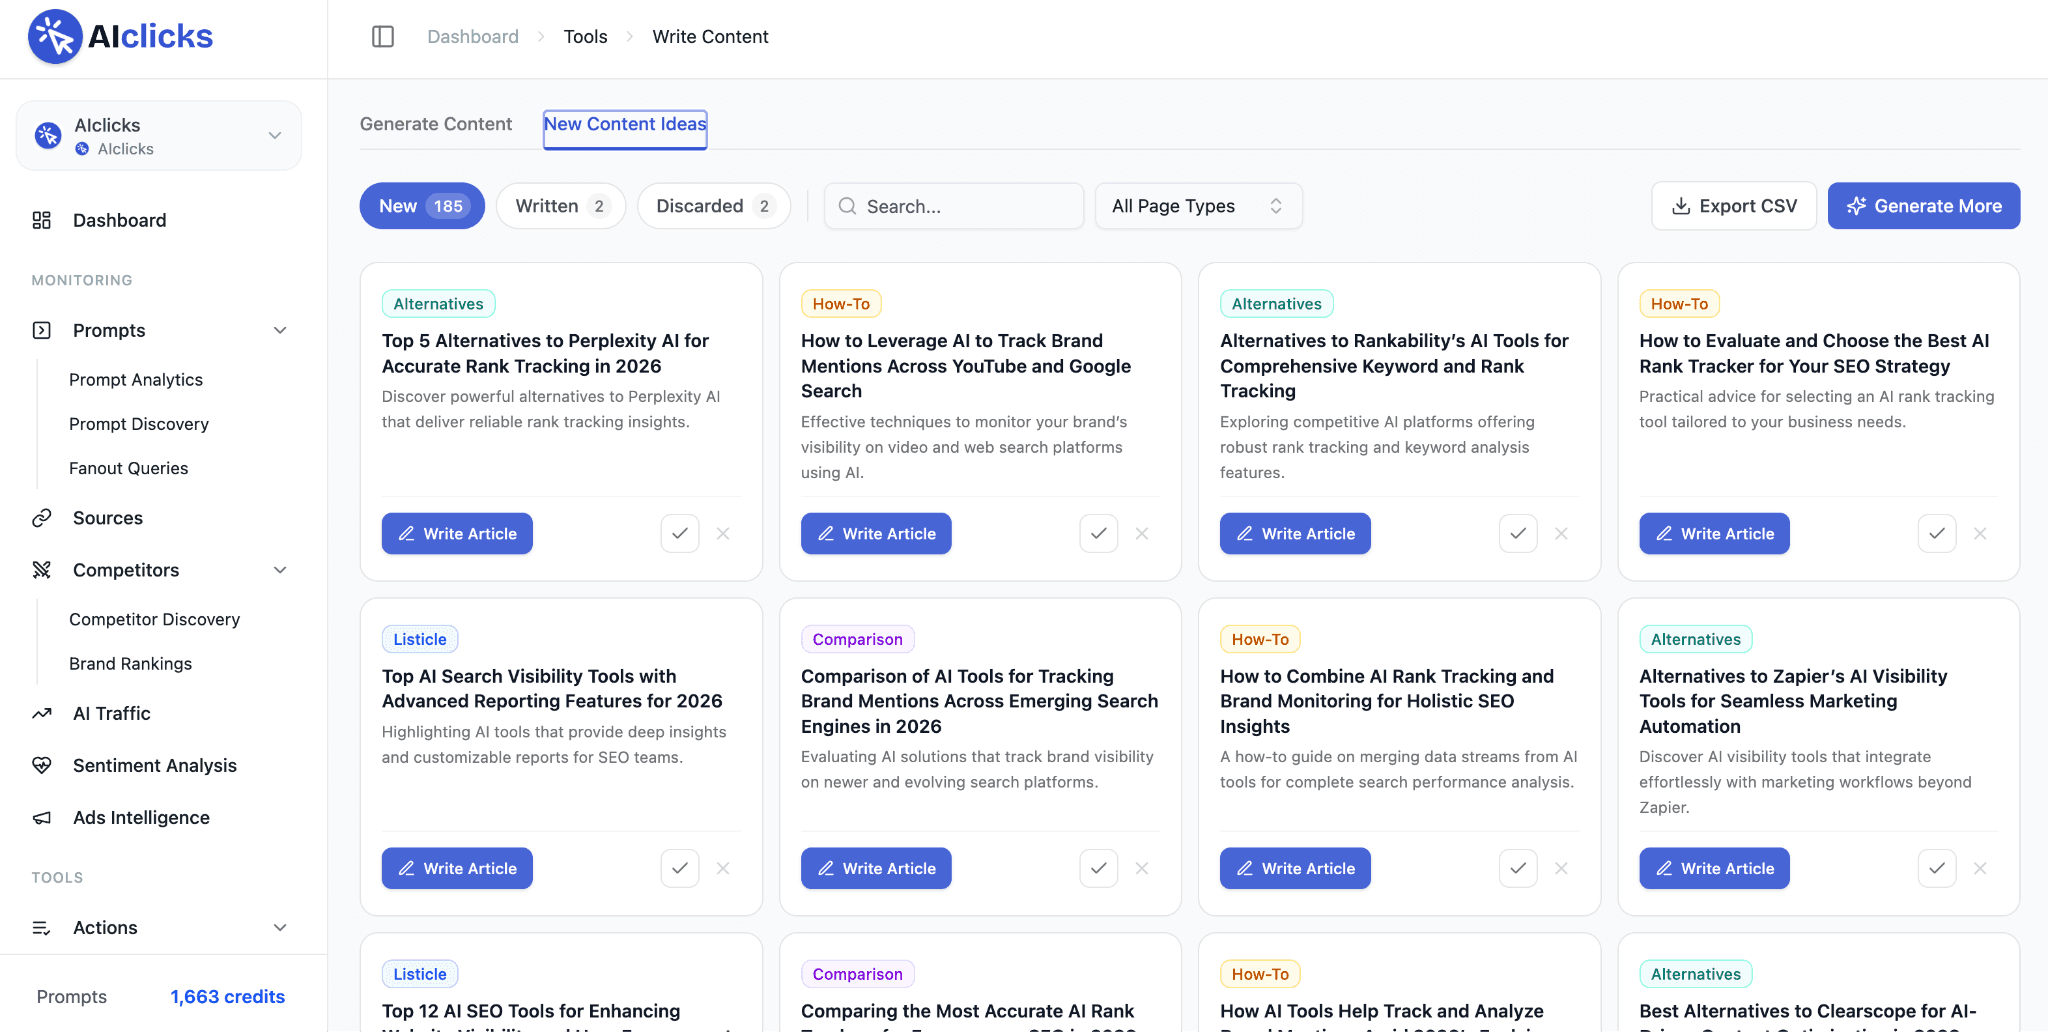The image size is (2048, 1032).
Task: Mark 'Alternatives to Rankability's AI Tools' as written
Action: pyautogui.click(x=1518, y=534)
